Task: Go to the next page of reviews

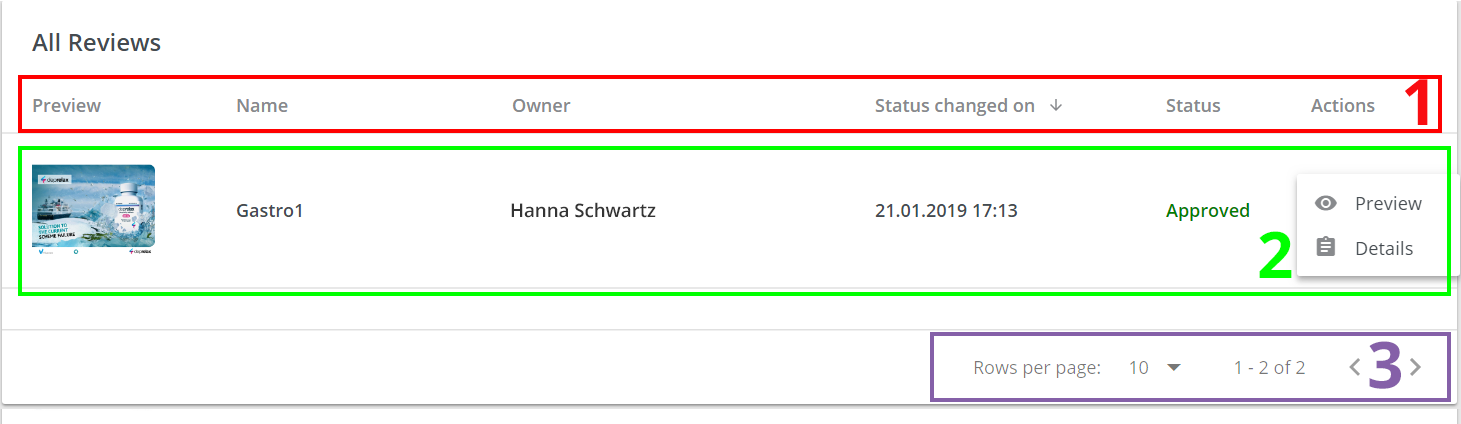Action: coord(1415,367)
